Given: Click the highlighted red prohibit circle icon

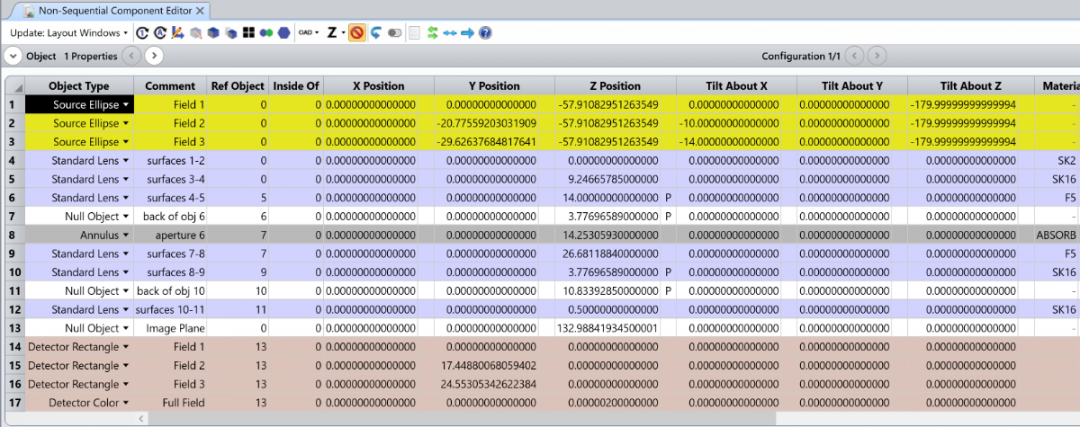Looking at the screenshot, I should click(357, 32).
